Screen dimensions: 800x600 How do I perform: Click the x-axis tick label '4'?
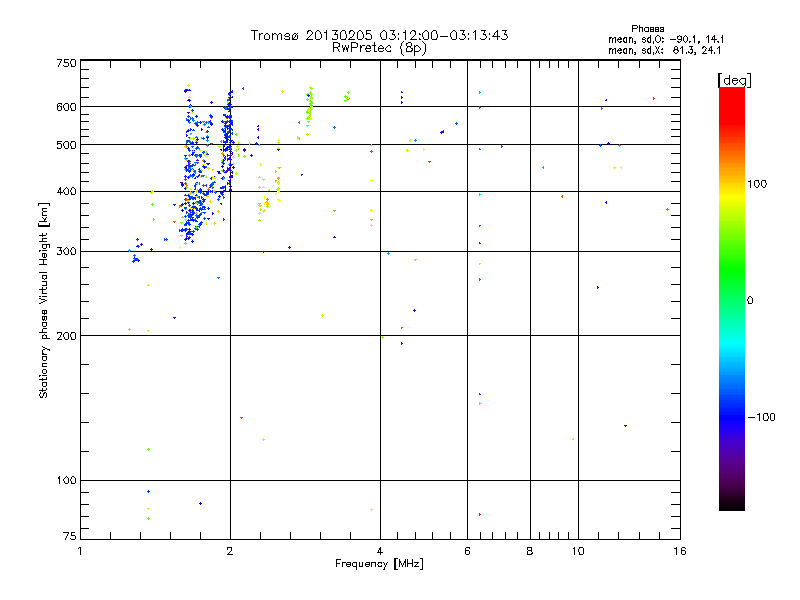[x=380, y=551]
